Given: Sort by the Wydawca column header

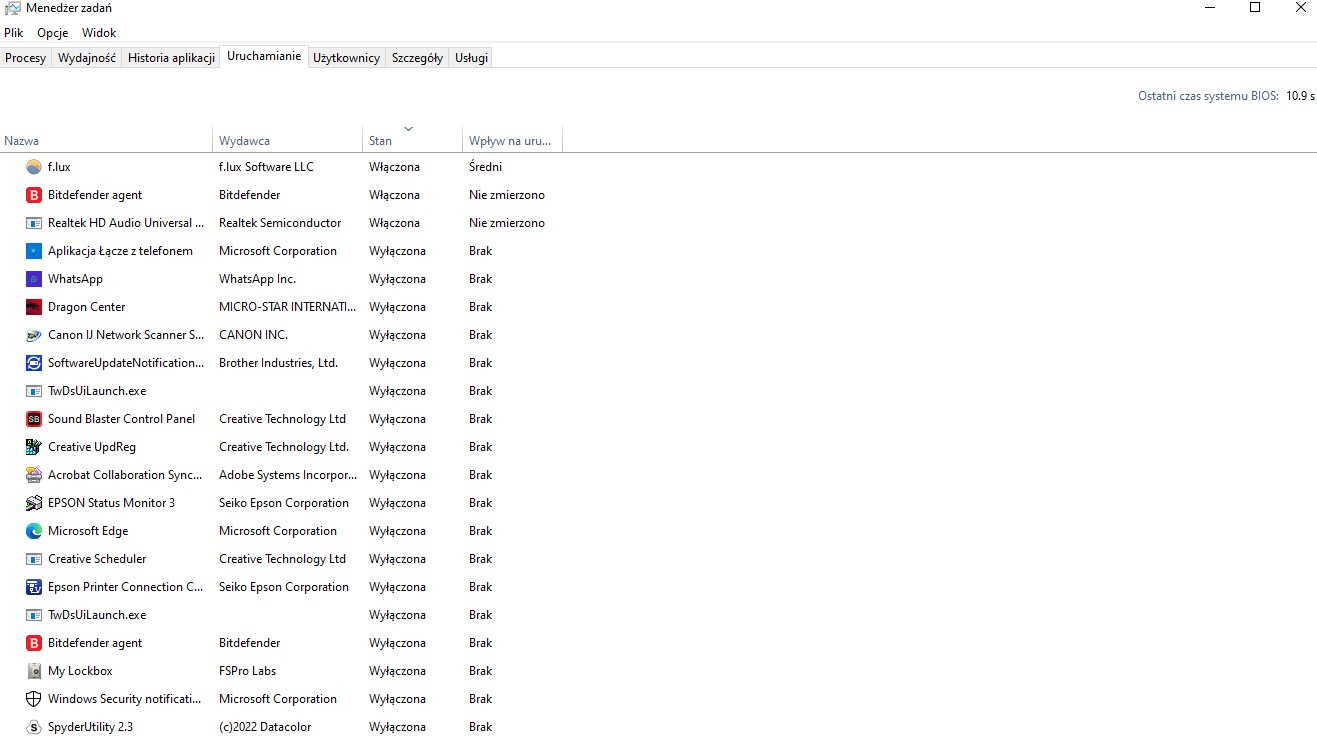Looking at the screenshot, I should tap(245, 141).
